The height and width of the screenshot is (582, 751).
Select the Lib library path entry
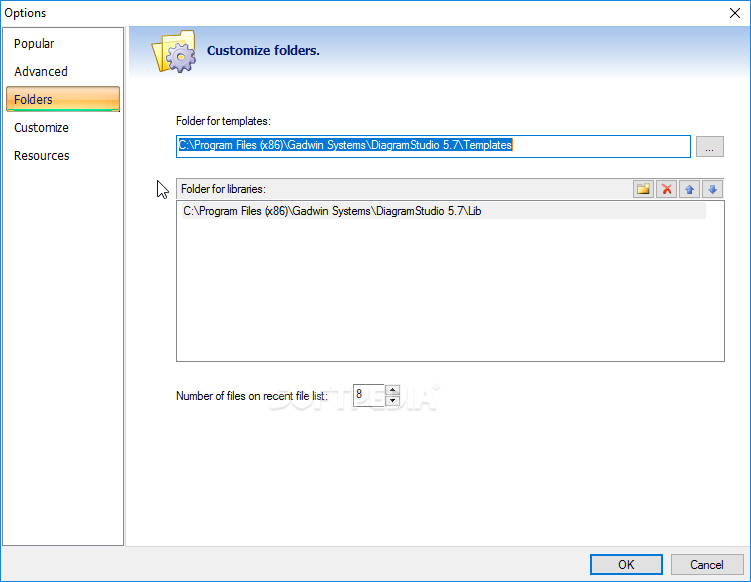pos(444,211)
